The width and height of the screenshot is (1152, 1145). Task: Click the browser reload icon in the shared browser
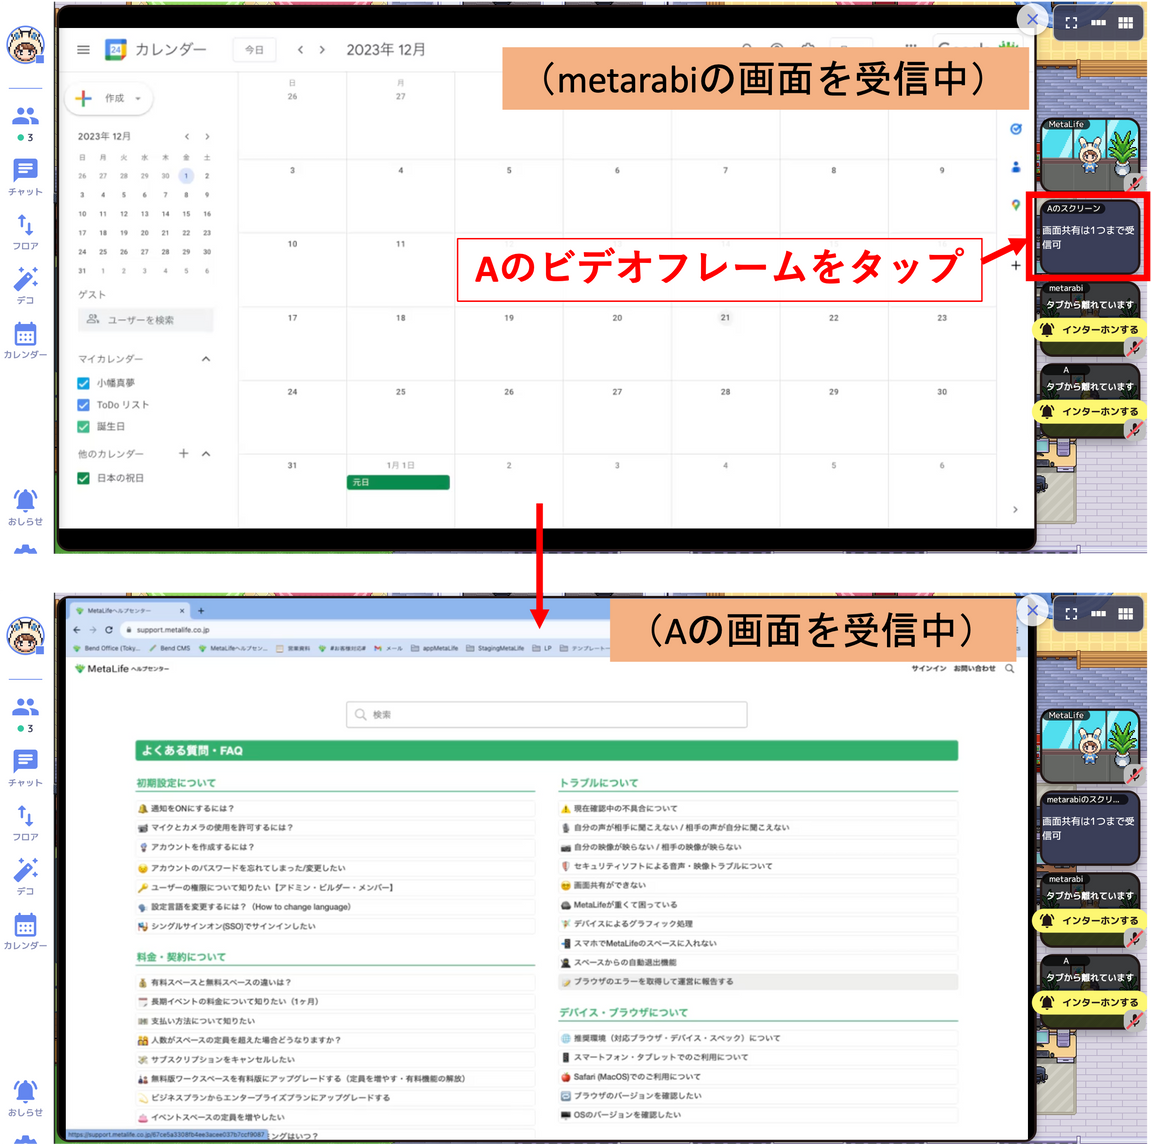pos(109,630)
